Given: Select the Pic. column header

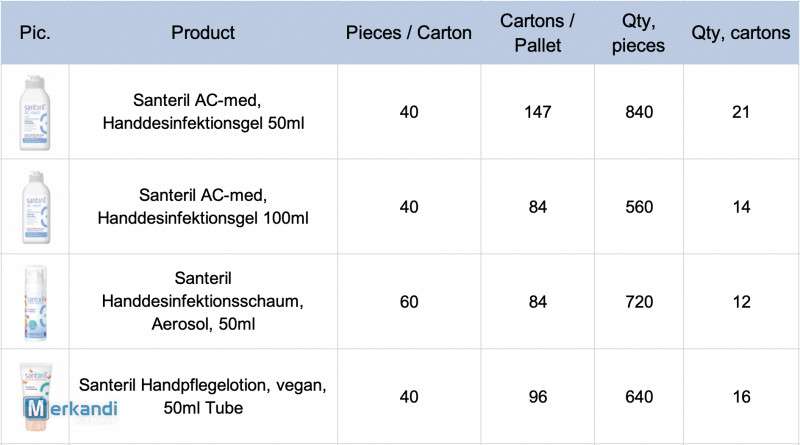Looking at the screenshot, I should [x=35, y=33].
